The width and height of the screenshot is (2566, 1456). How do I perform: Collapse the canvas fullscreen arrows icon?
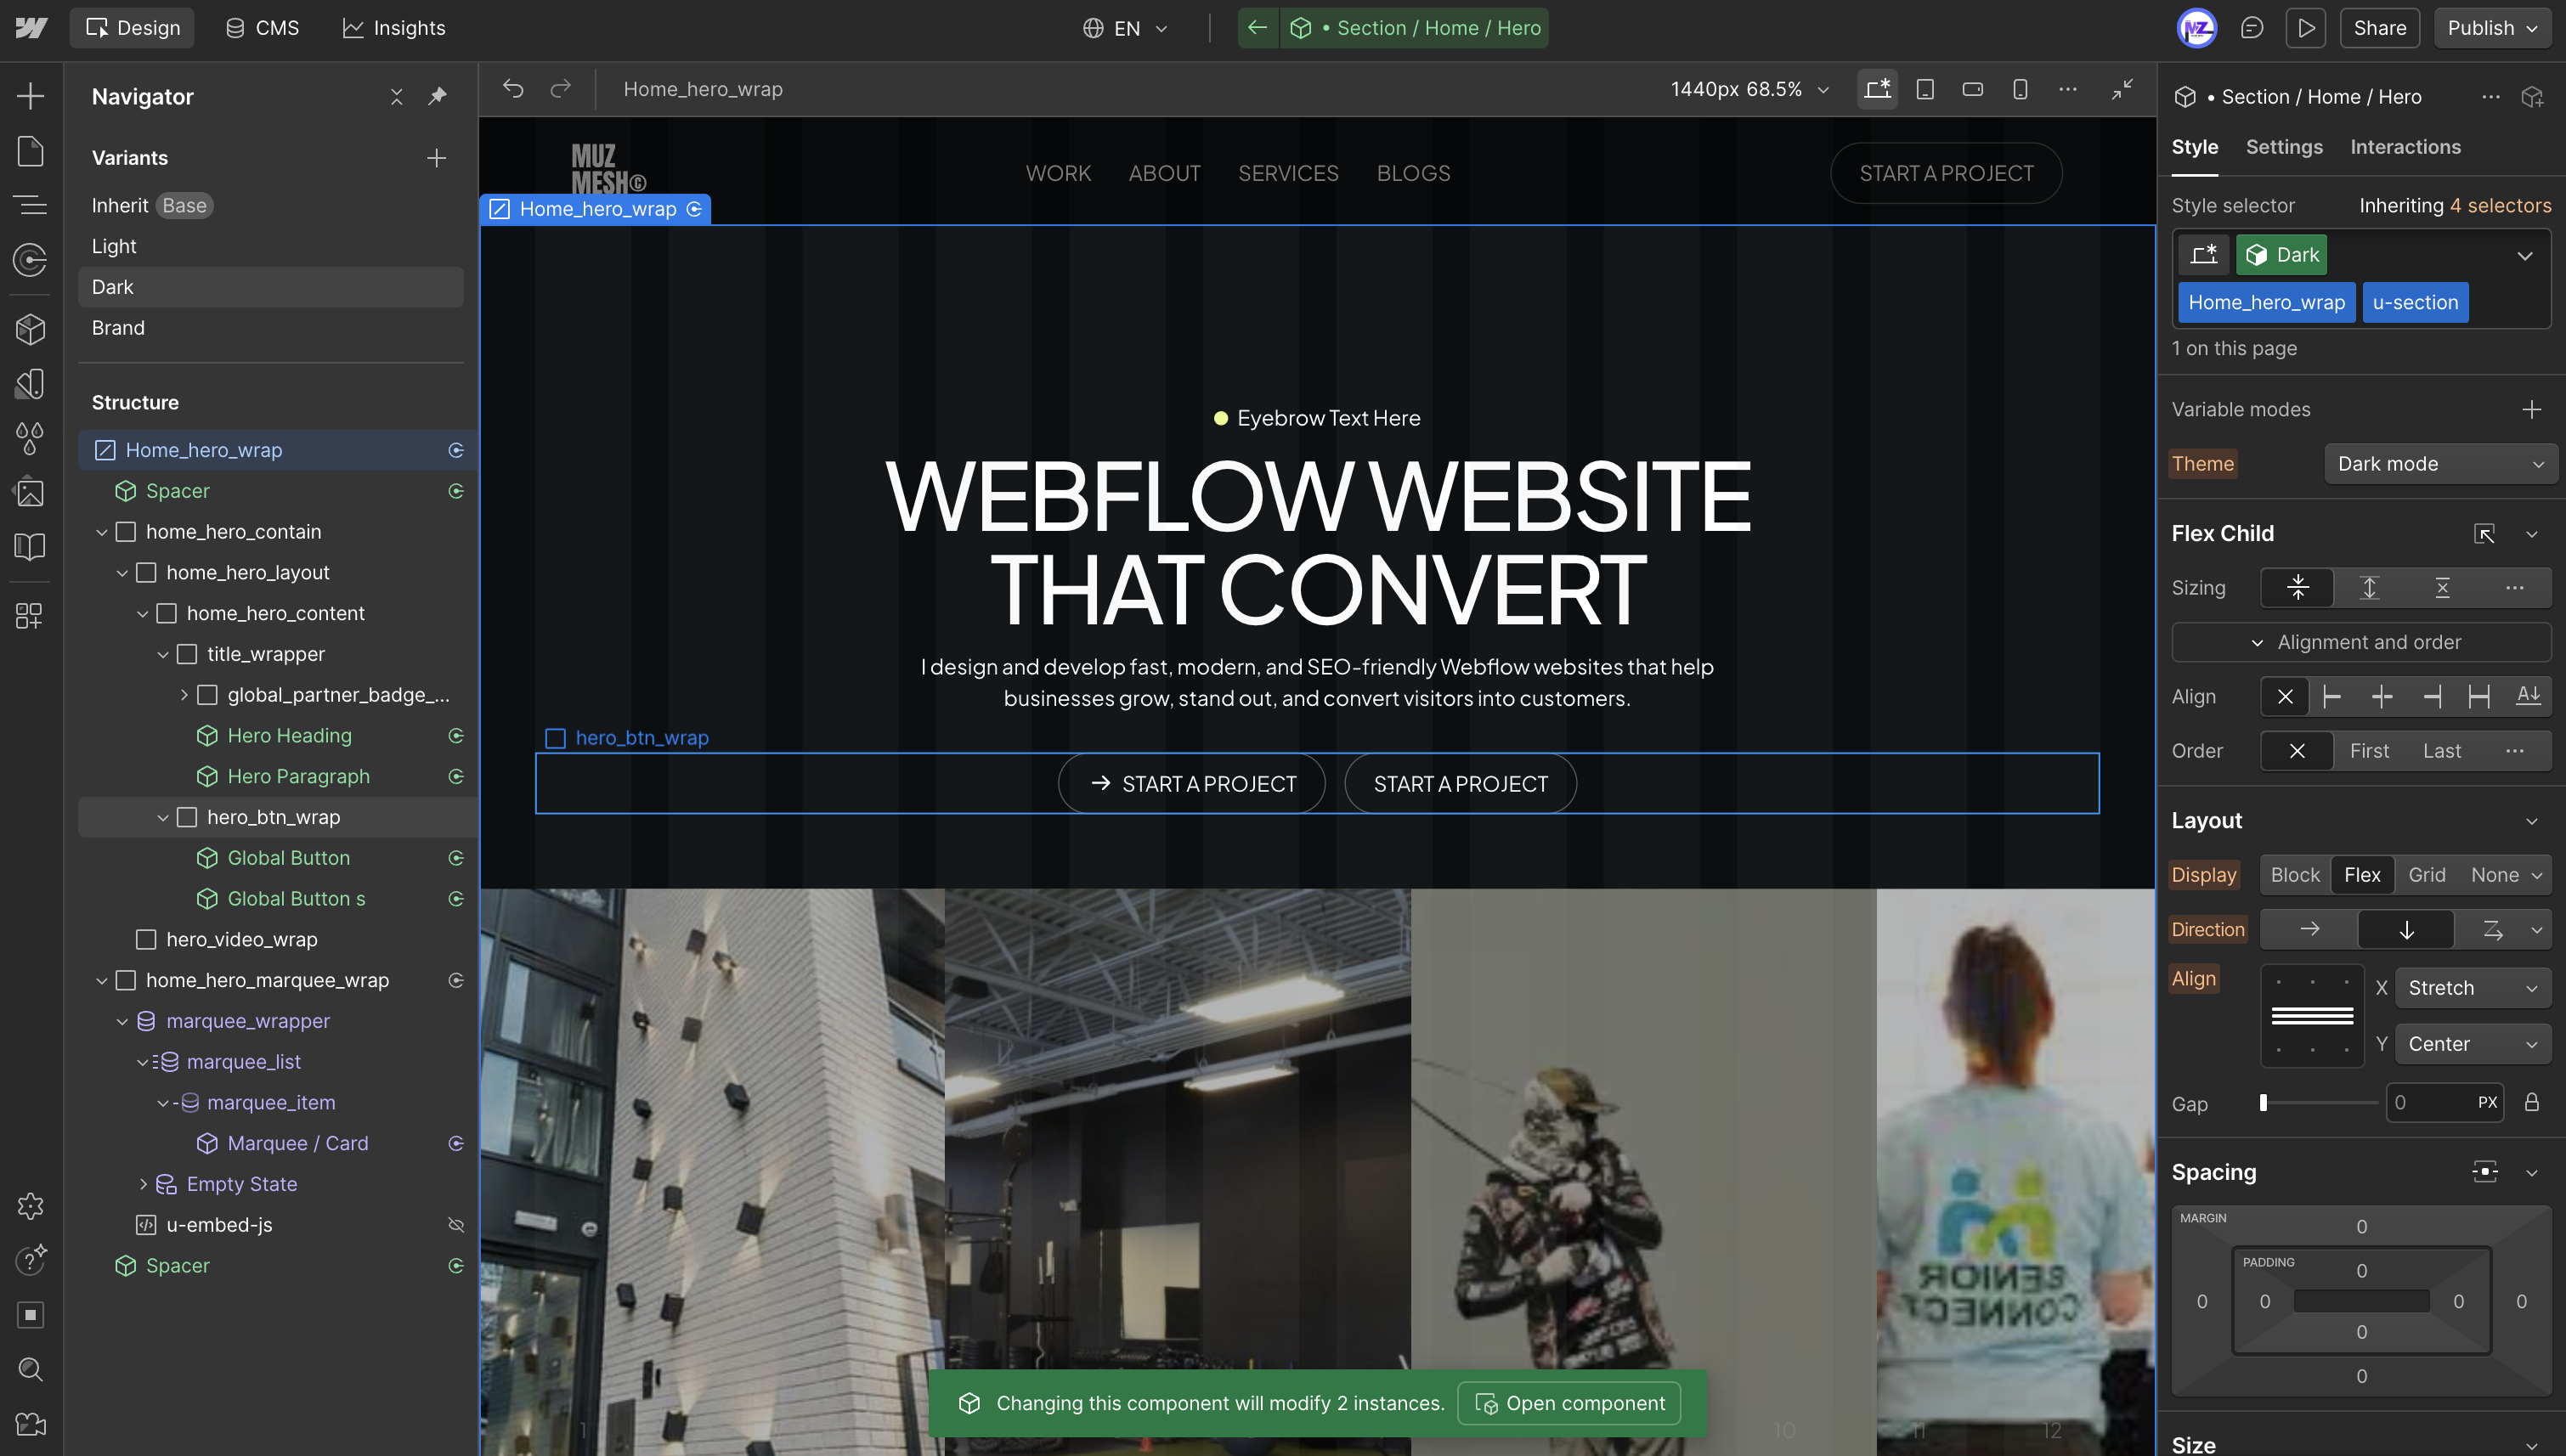(x=2122, y=89)
